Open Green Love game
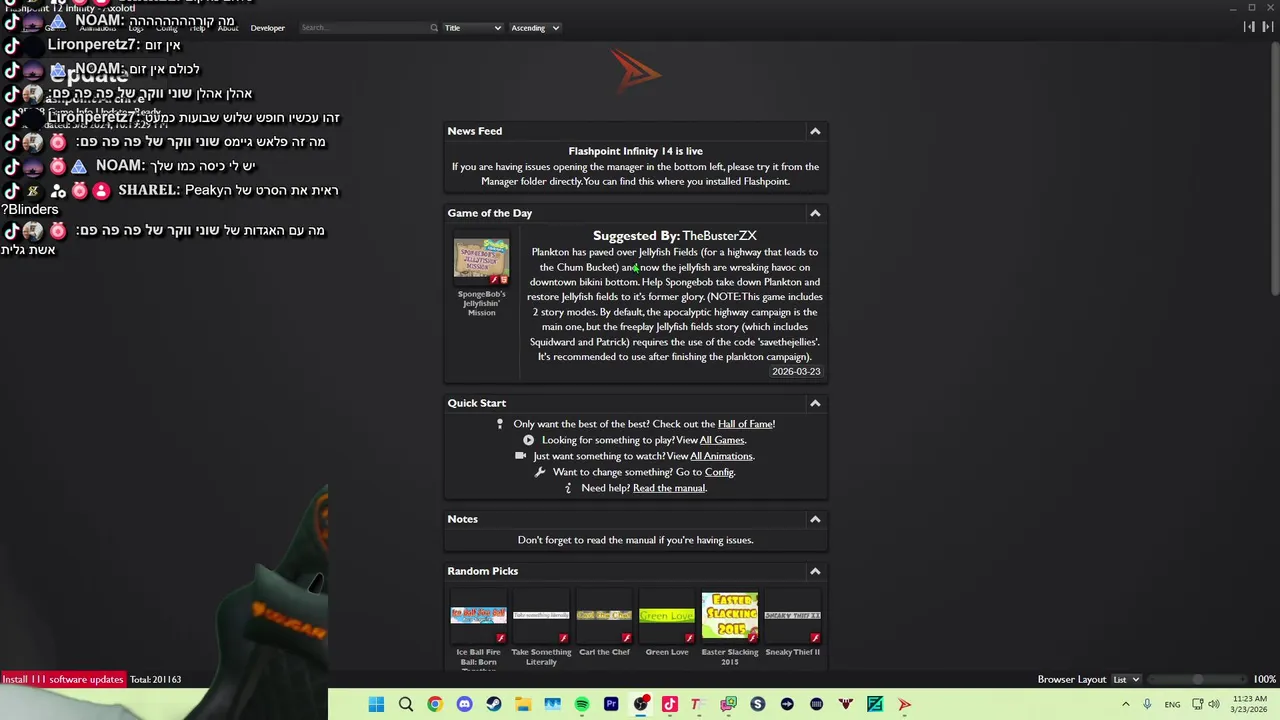 [667, 616]
